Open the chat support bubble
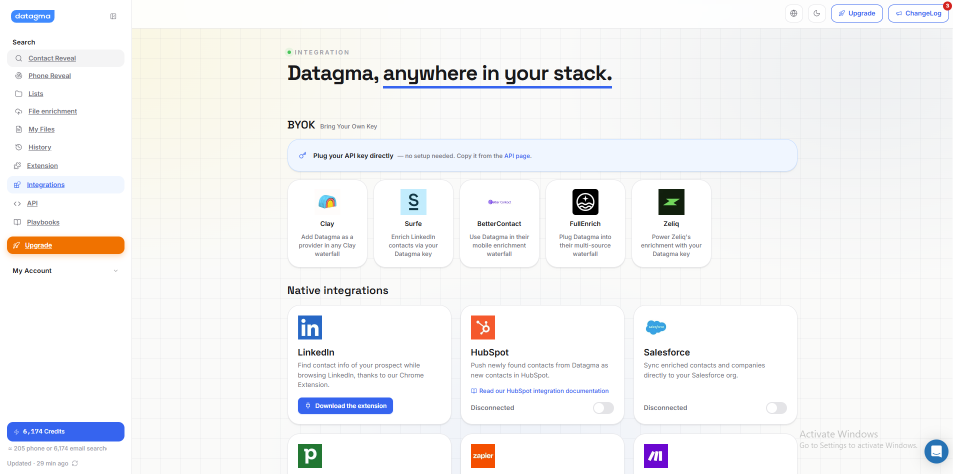The width and height of the screenshot is (953, 474). coord(936,452)
